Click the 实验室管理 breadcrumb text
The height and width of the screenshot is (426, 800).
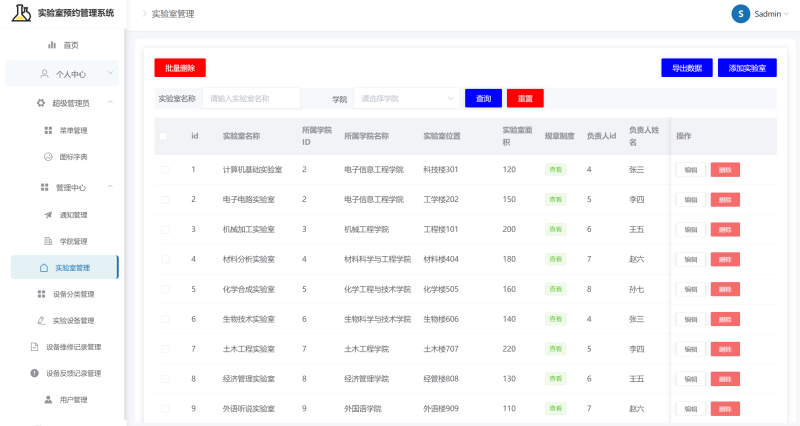[x=173, y=14]
